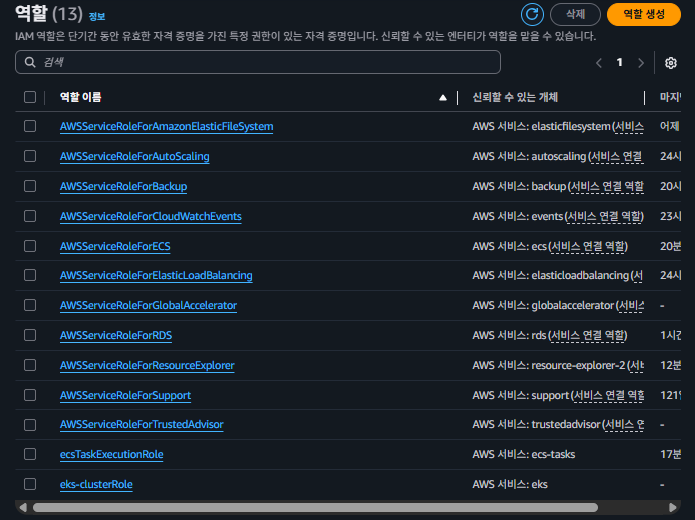This screenshot has width=695, height=520.
Task: Open table preferences gear icon
Action: (x=671, y=63)
